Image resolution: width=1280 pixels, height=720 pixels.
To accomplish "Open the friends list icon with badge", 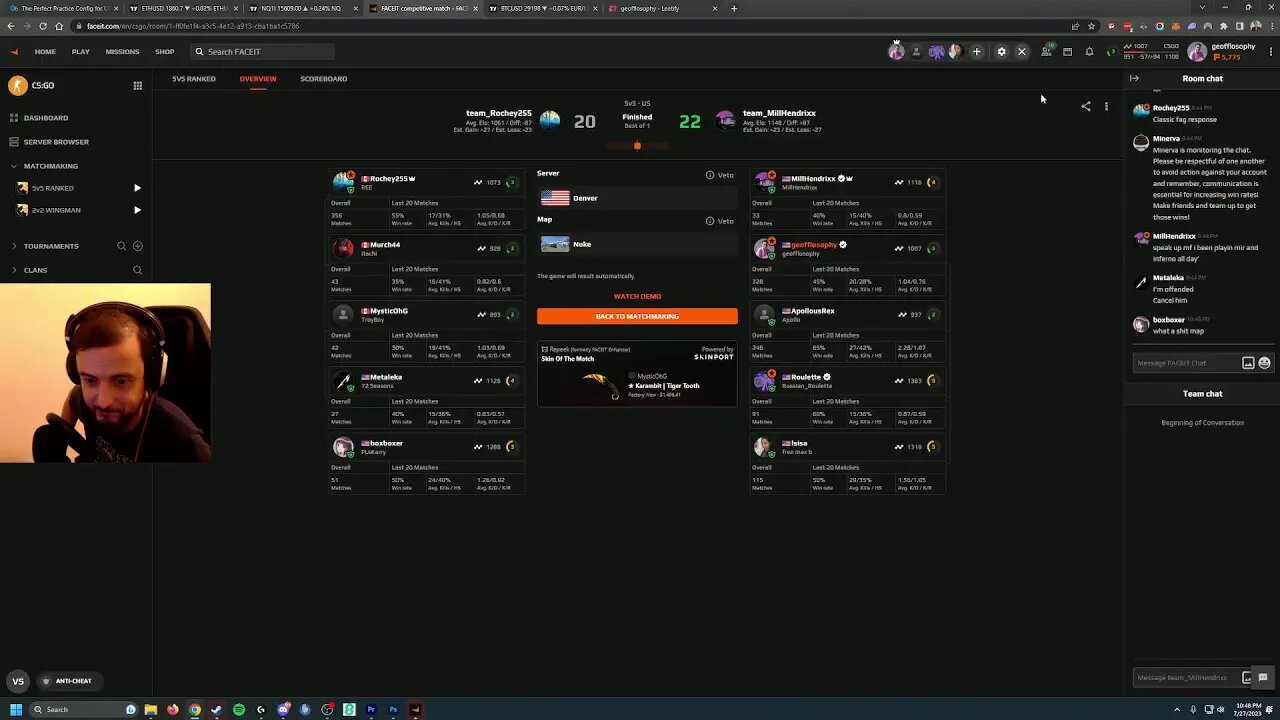I will tap(1046, 51).
